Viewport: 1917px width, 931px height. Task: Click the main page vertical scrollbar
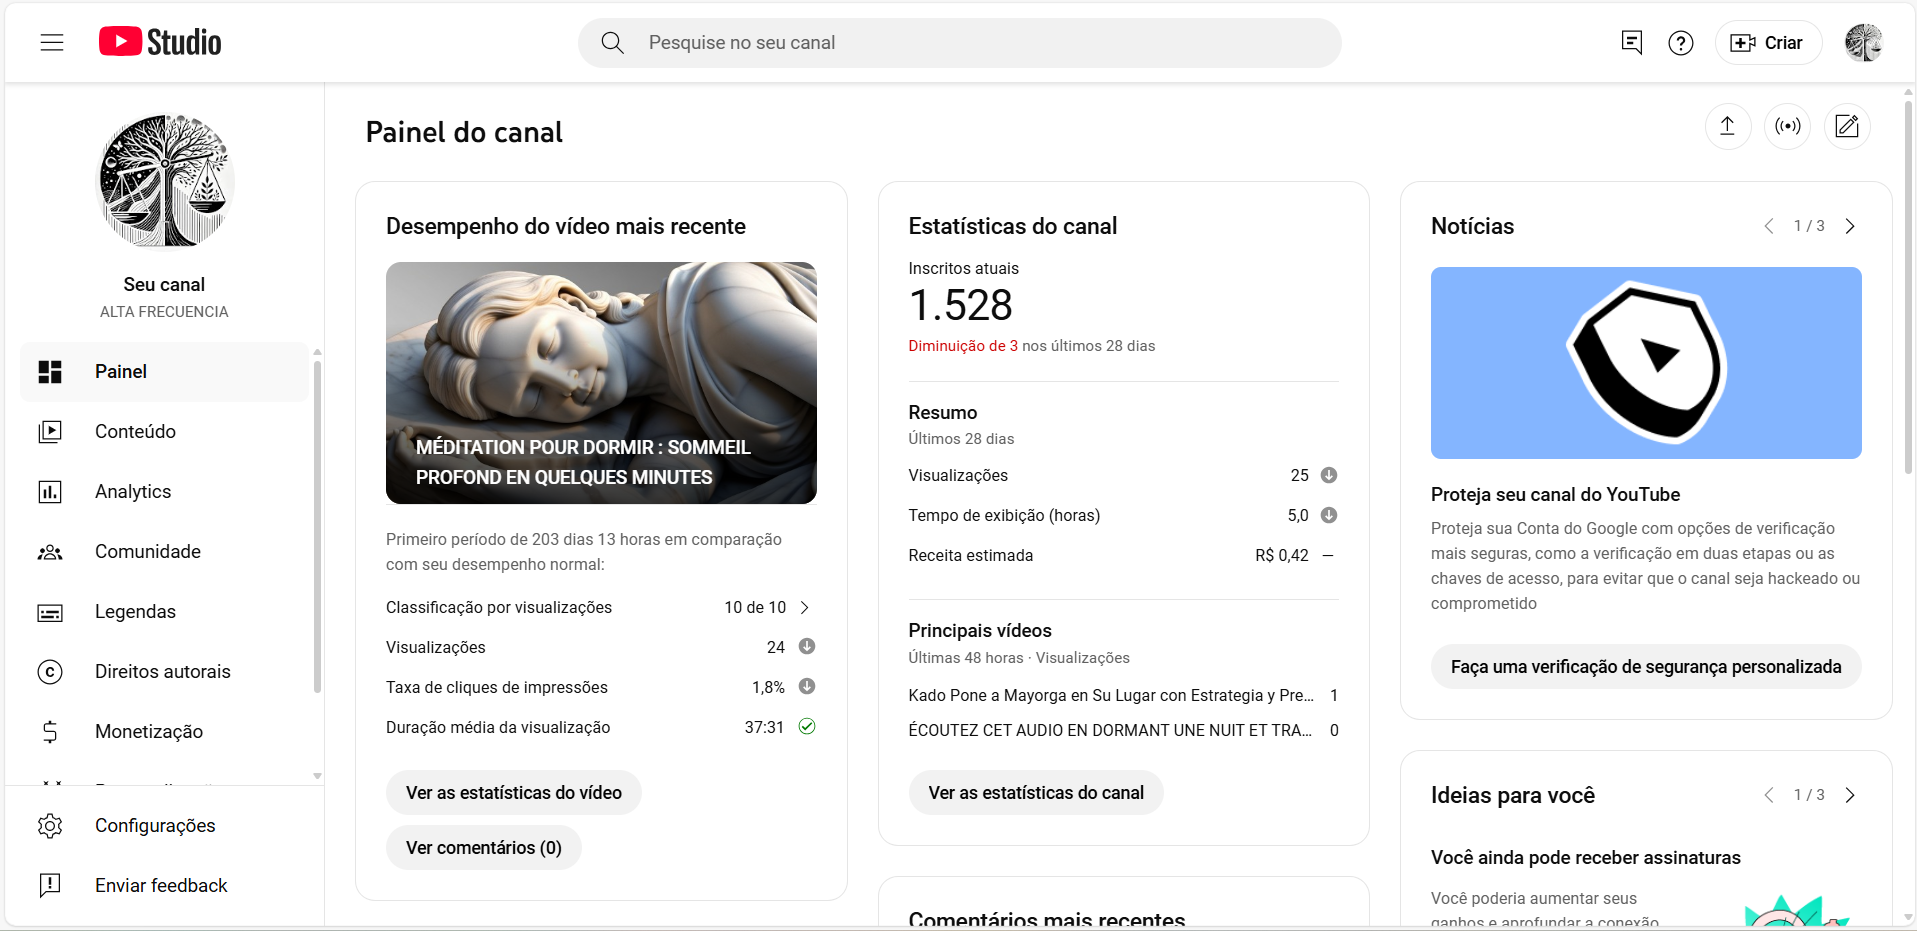point(1908,285)
